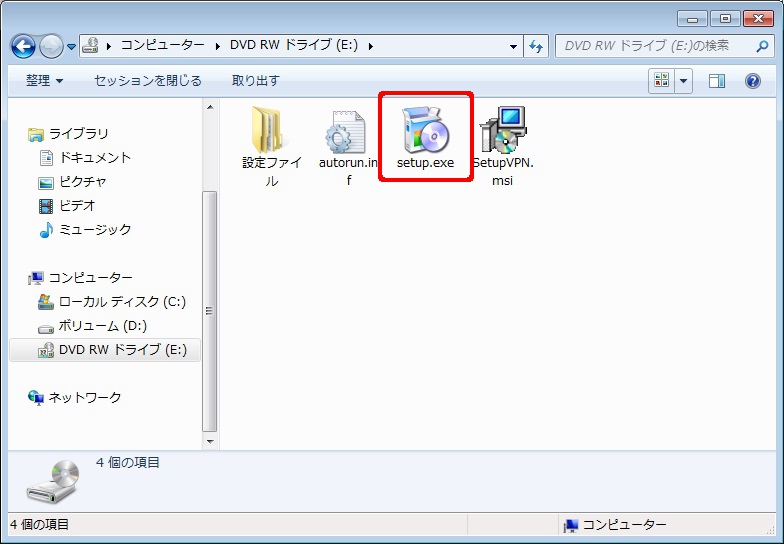The height and width of the screenshot is (544, 784).
Task: Click the refresh button beside address bar
Action: tap(536, 46)
